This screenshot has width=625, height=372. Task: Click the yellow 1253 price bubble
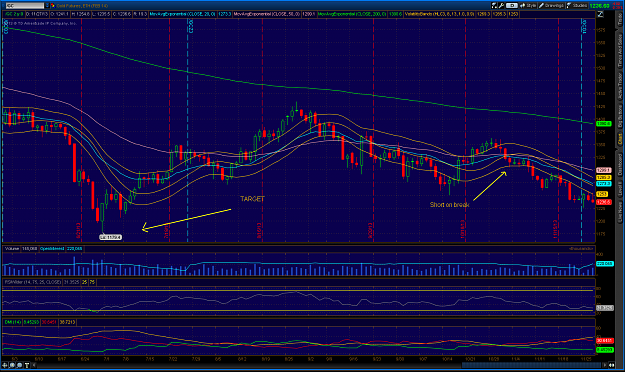[x=602, y=194]
